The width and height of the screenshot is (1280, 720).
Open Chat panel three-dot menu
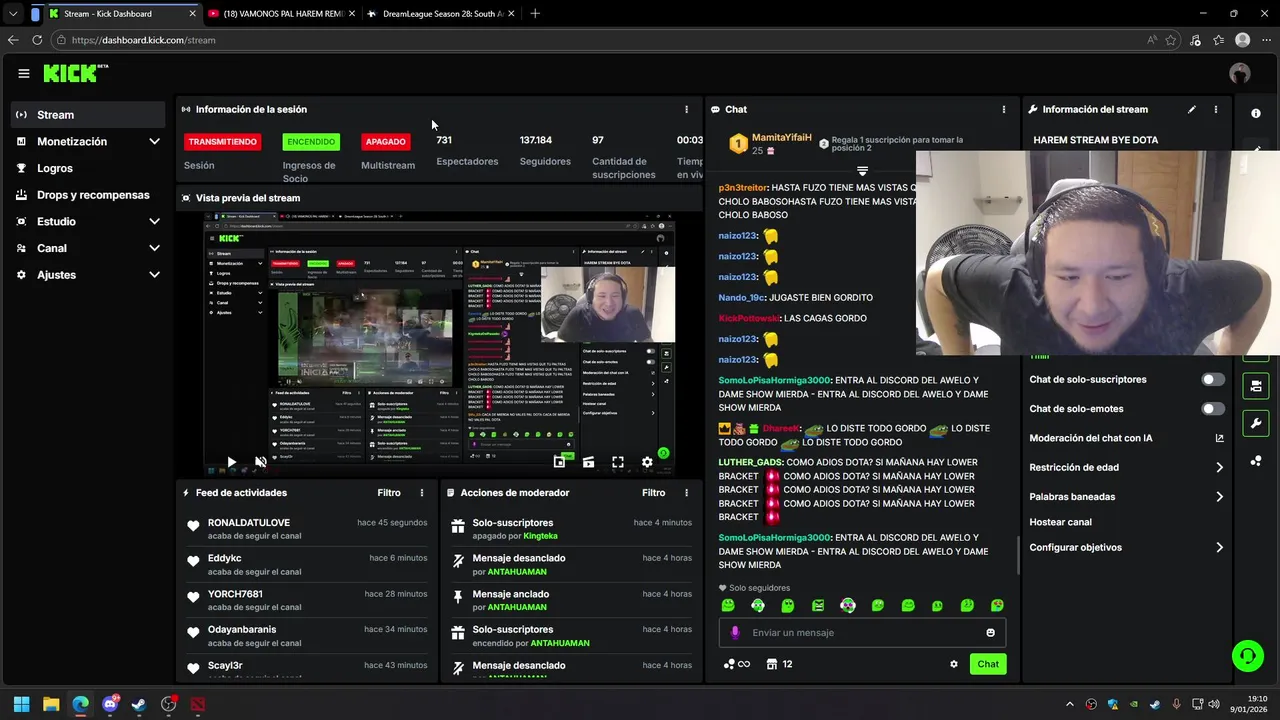click(x=1004, y=109)
